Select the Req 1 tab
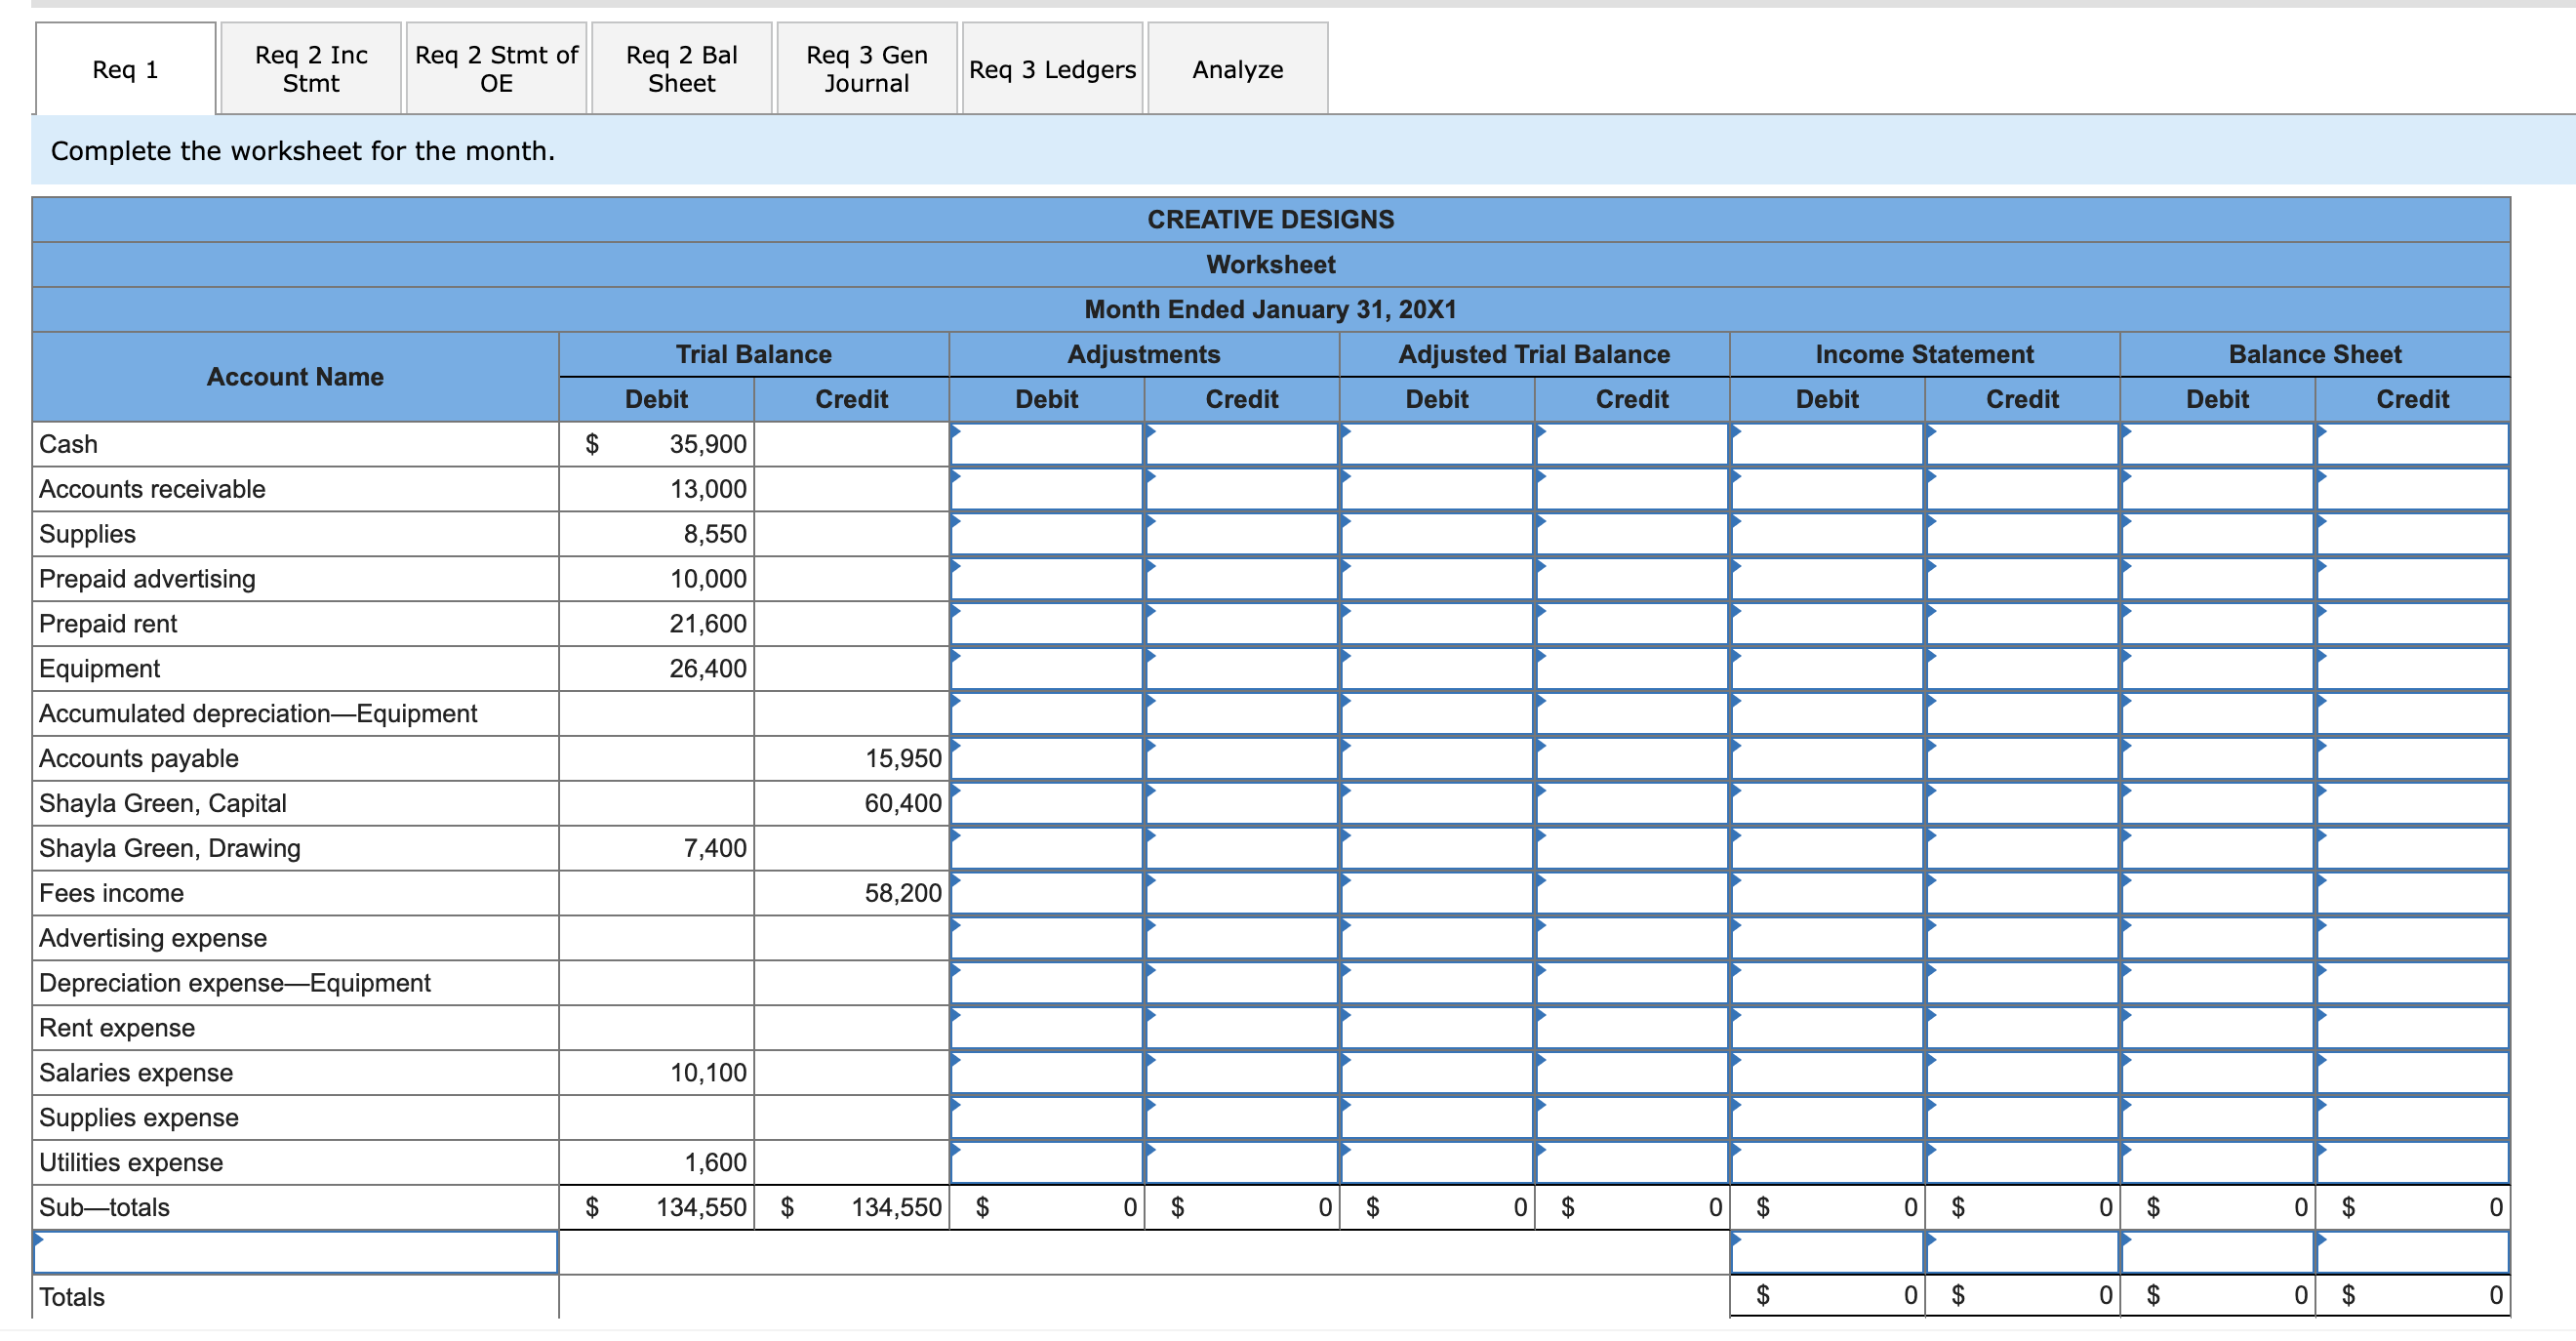The width and height of the screenshot is (2576, 1341). click(123, 69)
